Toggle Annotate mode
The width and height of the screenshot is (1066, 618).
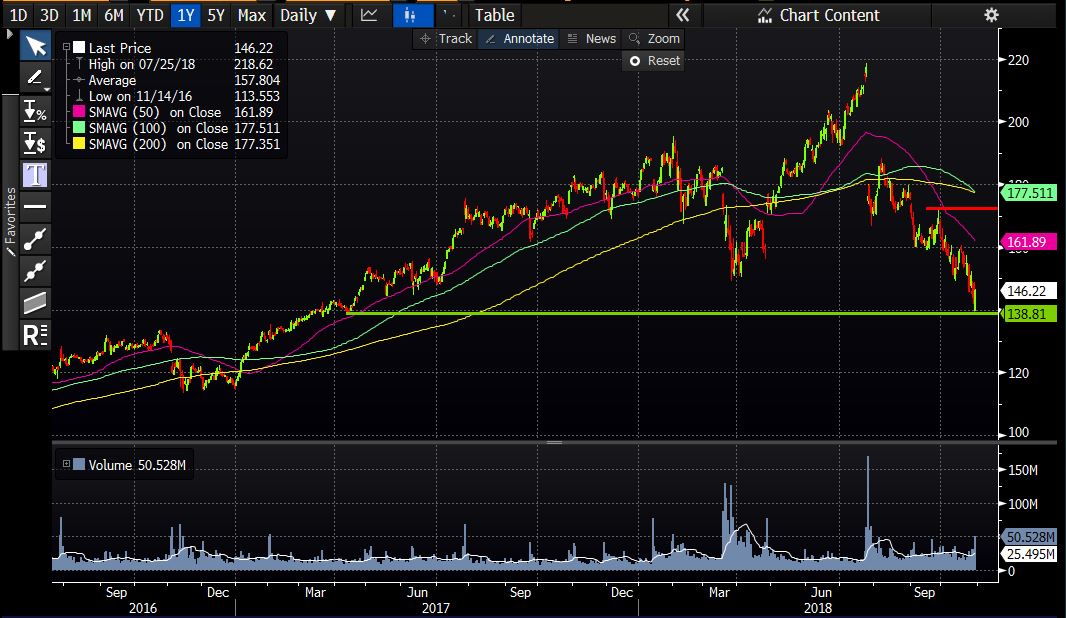[519, 39]
